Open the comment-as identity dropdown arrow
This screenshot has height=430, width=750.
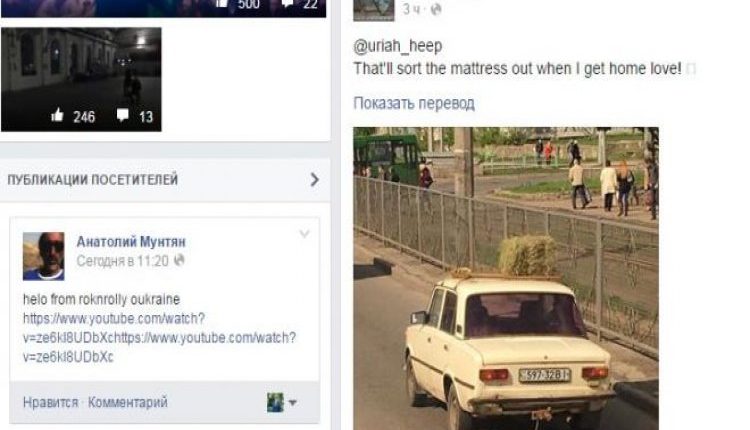[293, 403]
